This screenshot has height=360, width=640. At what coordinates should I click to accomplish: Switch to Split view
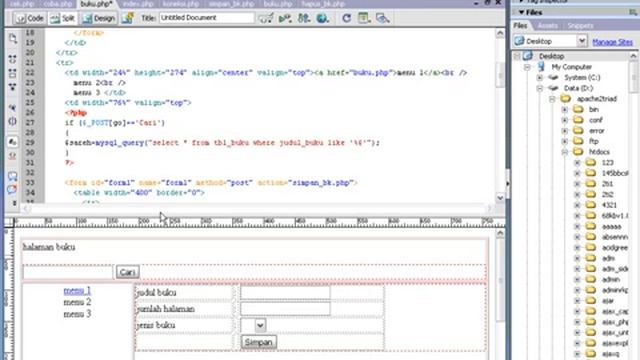pos(62,18)
